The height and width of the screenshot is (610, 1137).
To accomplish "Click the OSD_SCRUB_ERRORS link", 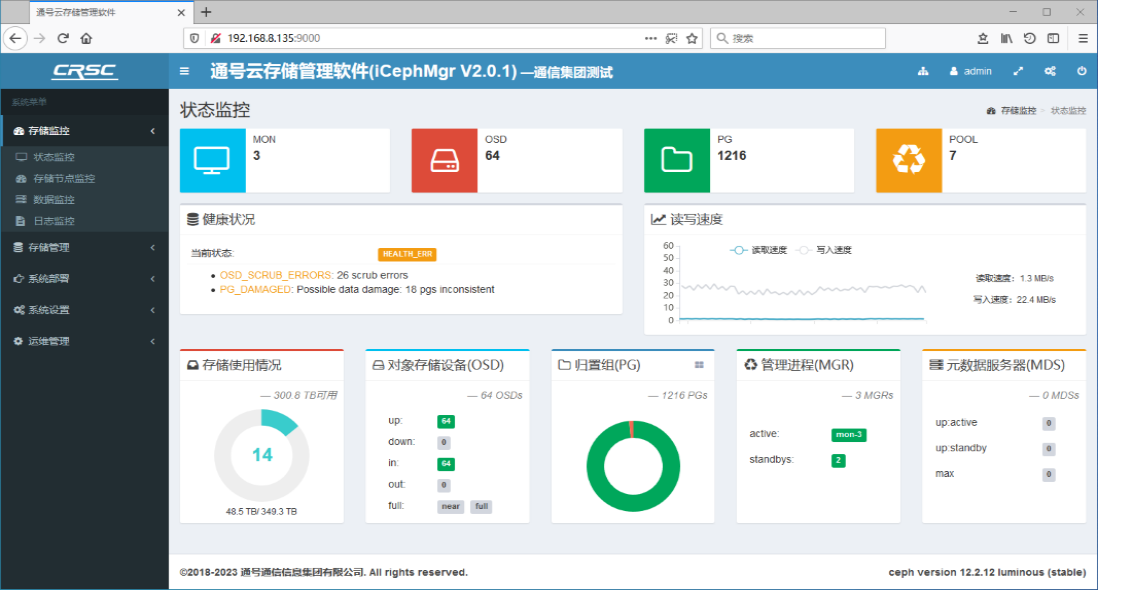I will [276, 275].
